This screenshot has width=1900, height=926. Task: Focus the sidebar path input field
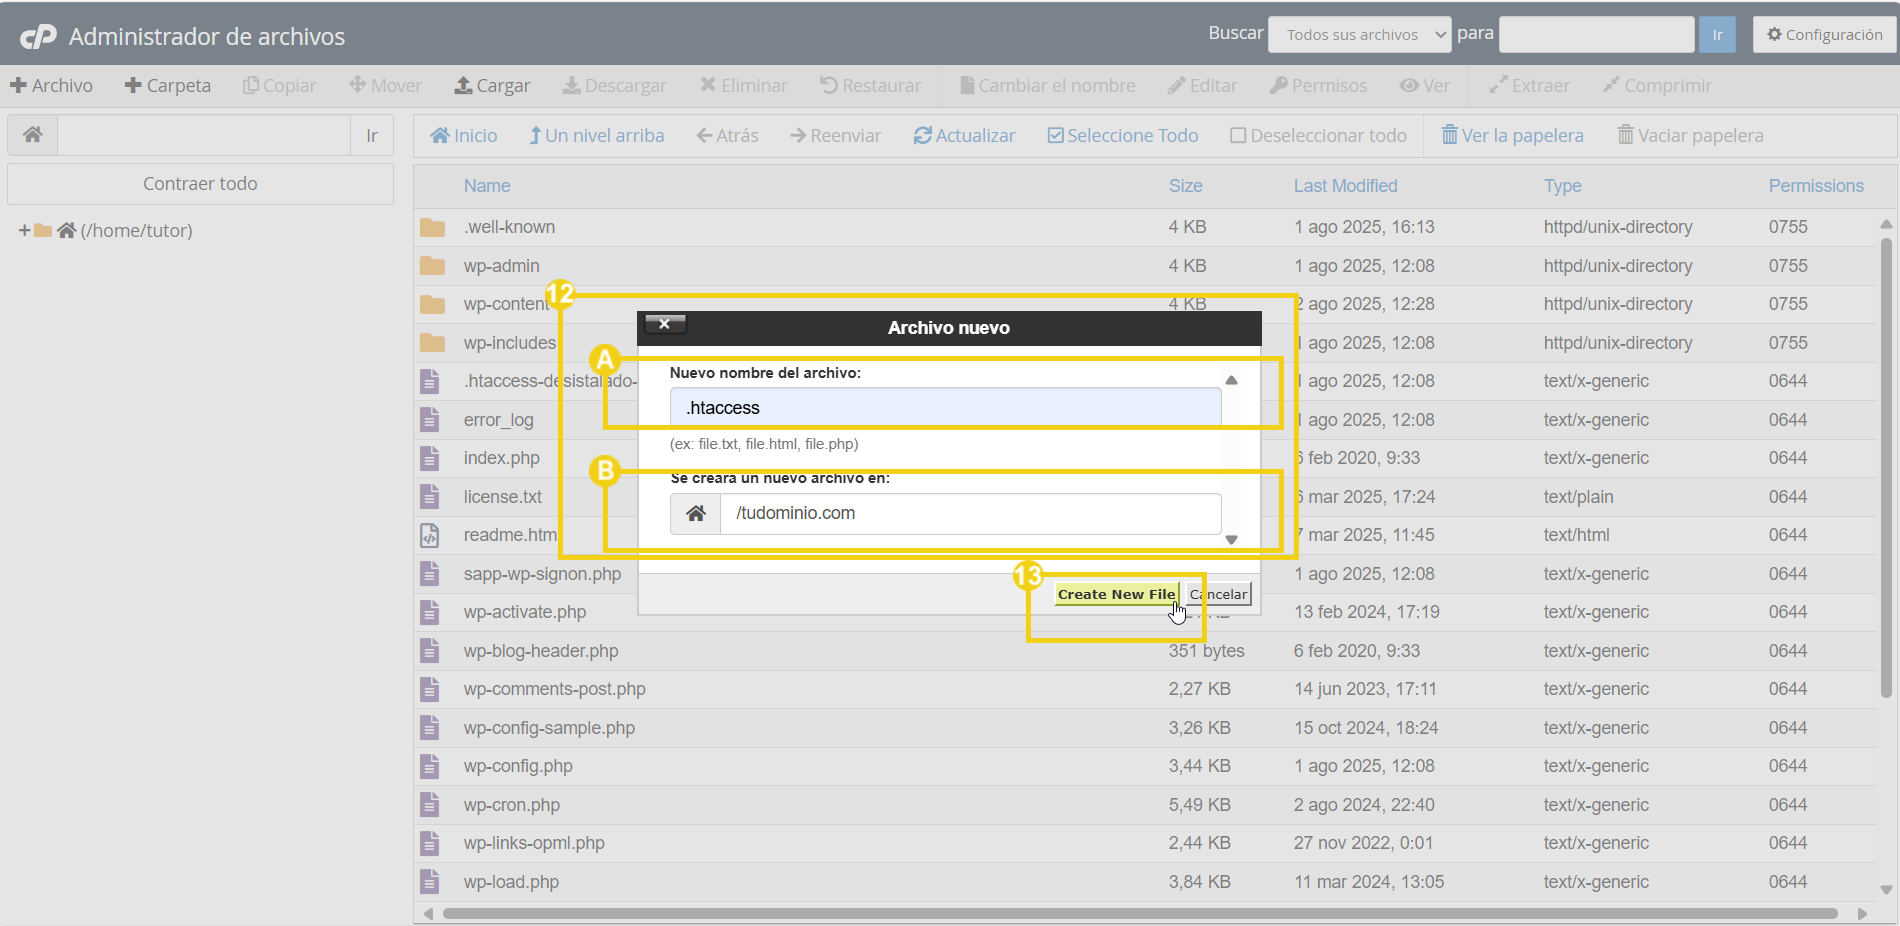pos(204,135)
